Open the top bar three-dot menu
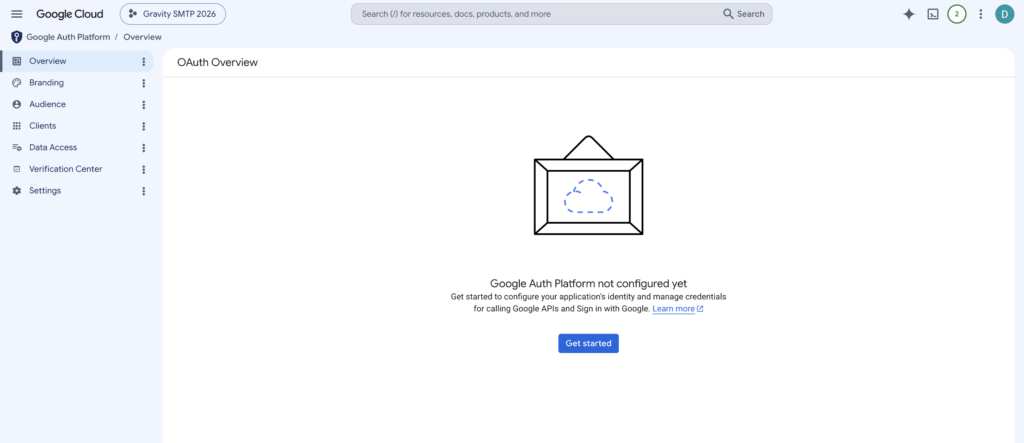1024x443 pixels. [980, 14]
